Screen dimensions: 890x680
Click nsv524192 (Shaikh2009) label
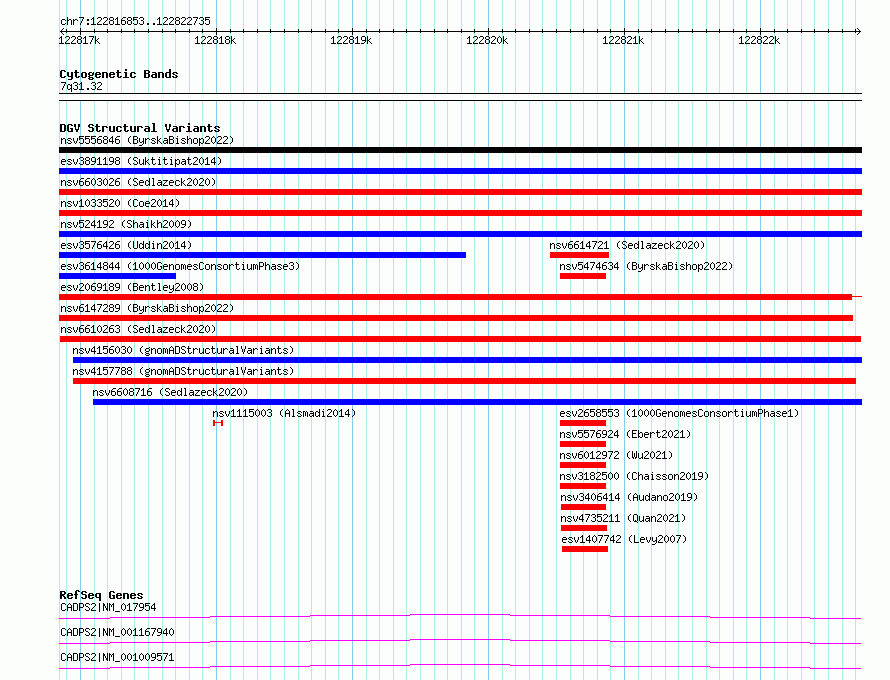[126, 224]
